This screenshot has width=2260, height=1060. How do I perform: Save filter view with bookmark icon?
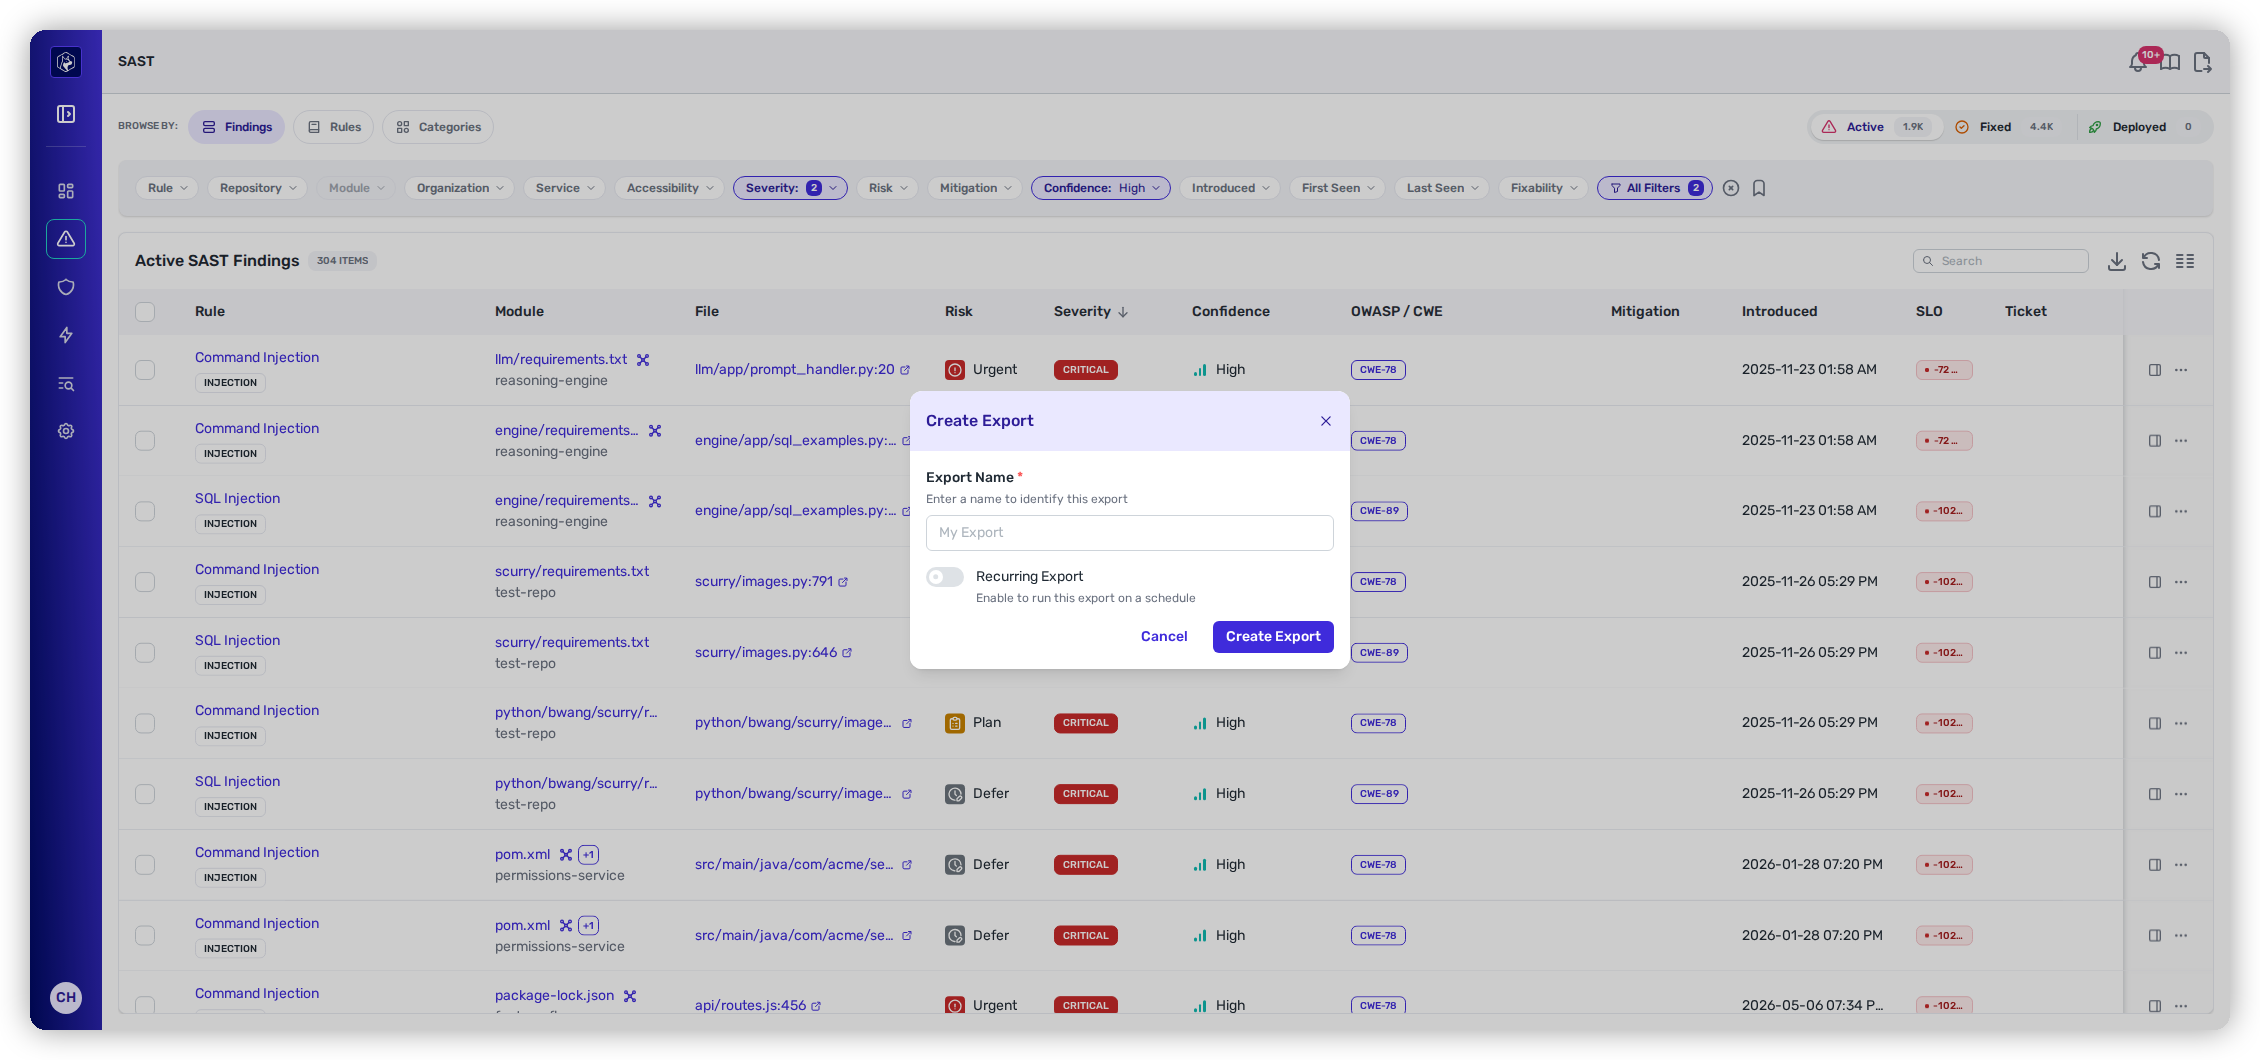click(1759, 188)
